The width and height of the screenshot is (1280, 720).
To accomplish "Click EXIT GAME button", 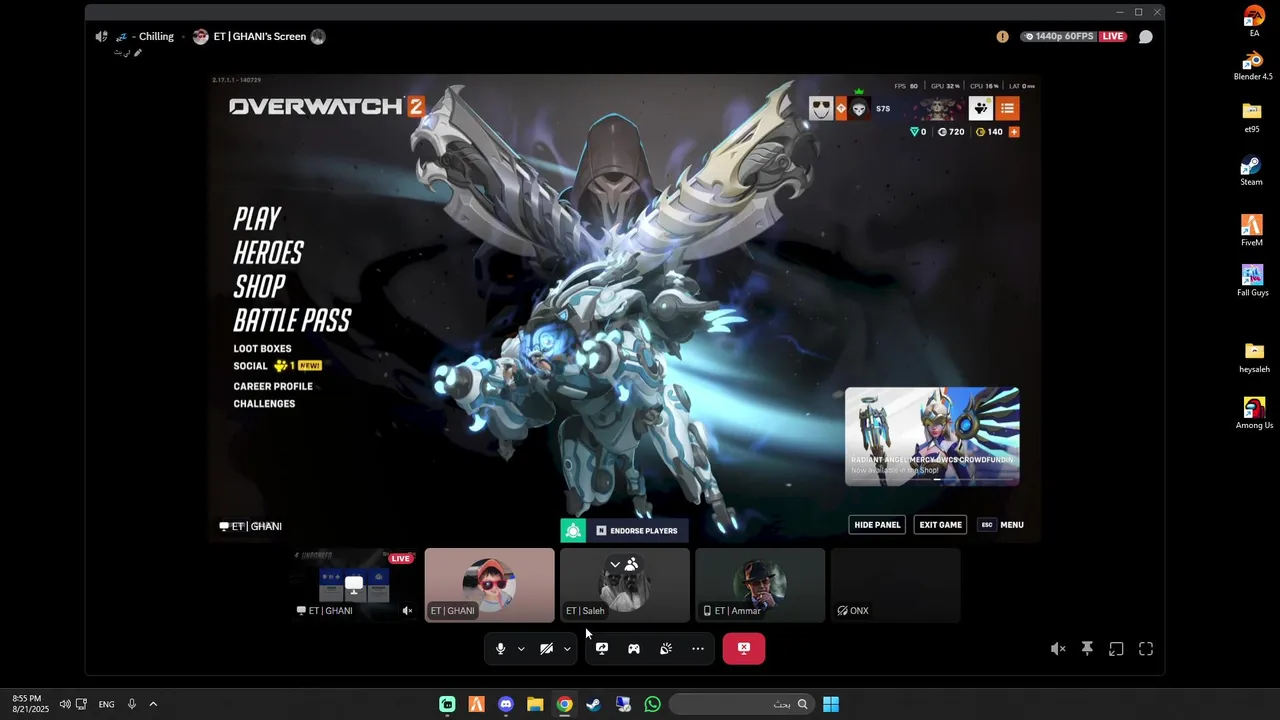I will tap(941, 525).
